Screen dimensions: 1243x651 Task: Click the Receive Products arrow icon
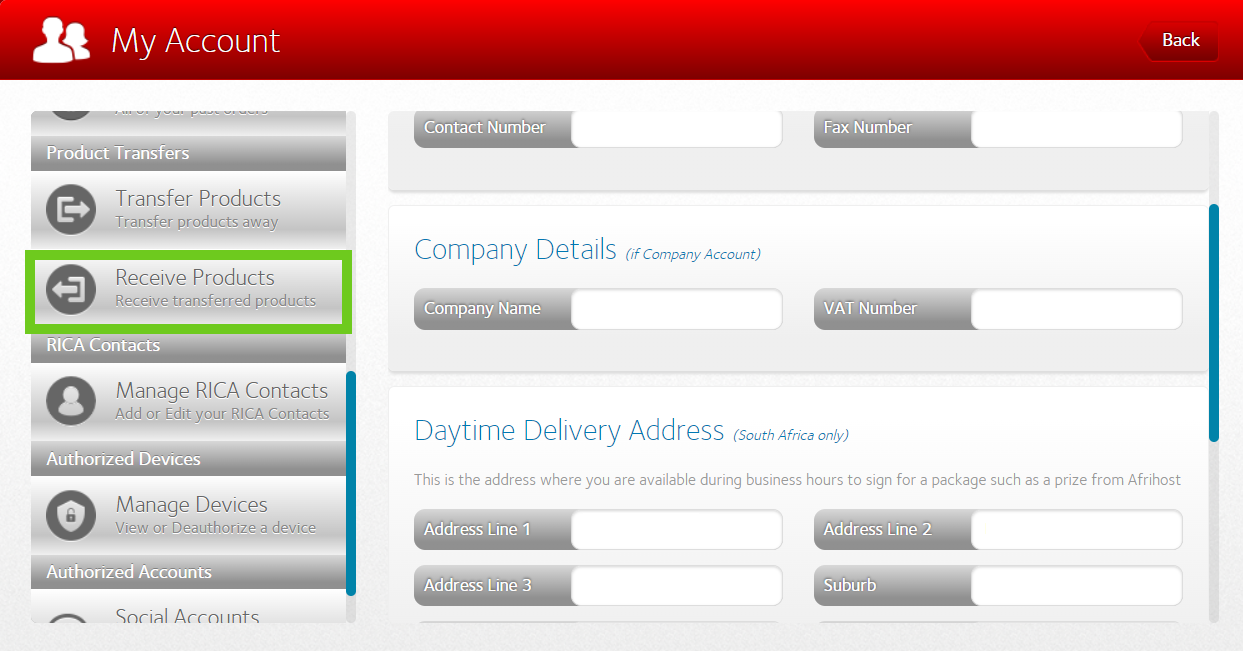(71, 289)
